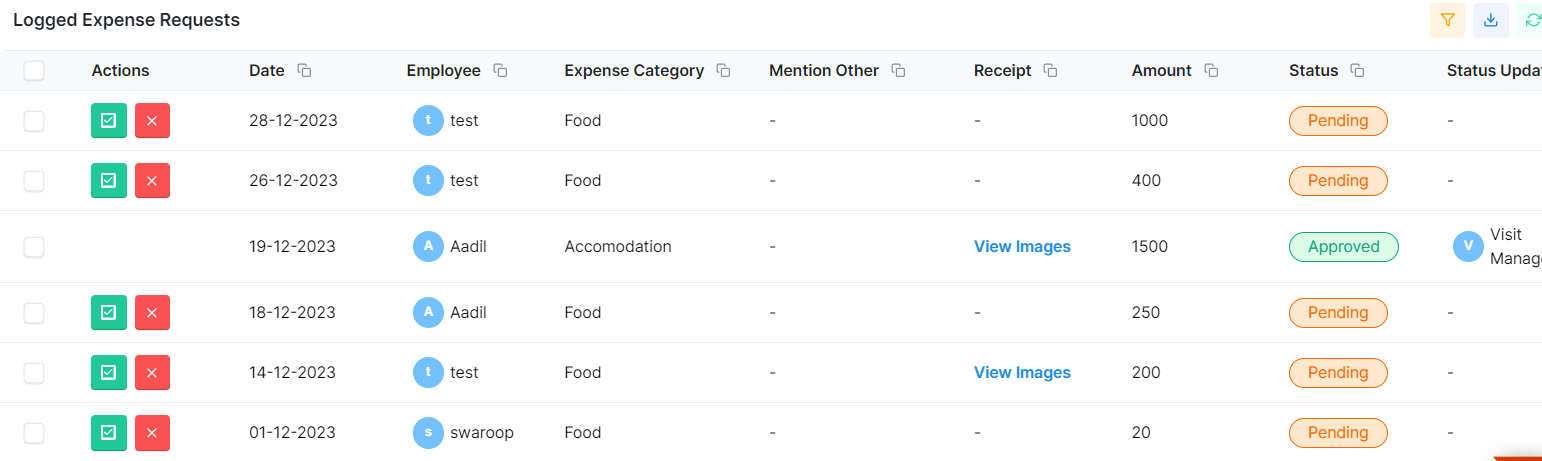The image size is (1542, 461).
Task: Click the green refresh icon
Action: tap(1531, 20)
